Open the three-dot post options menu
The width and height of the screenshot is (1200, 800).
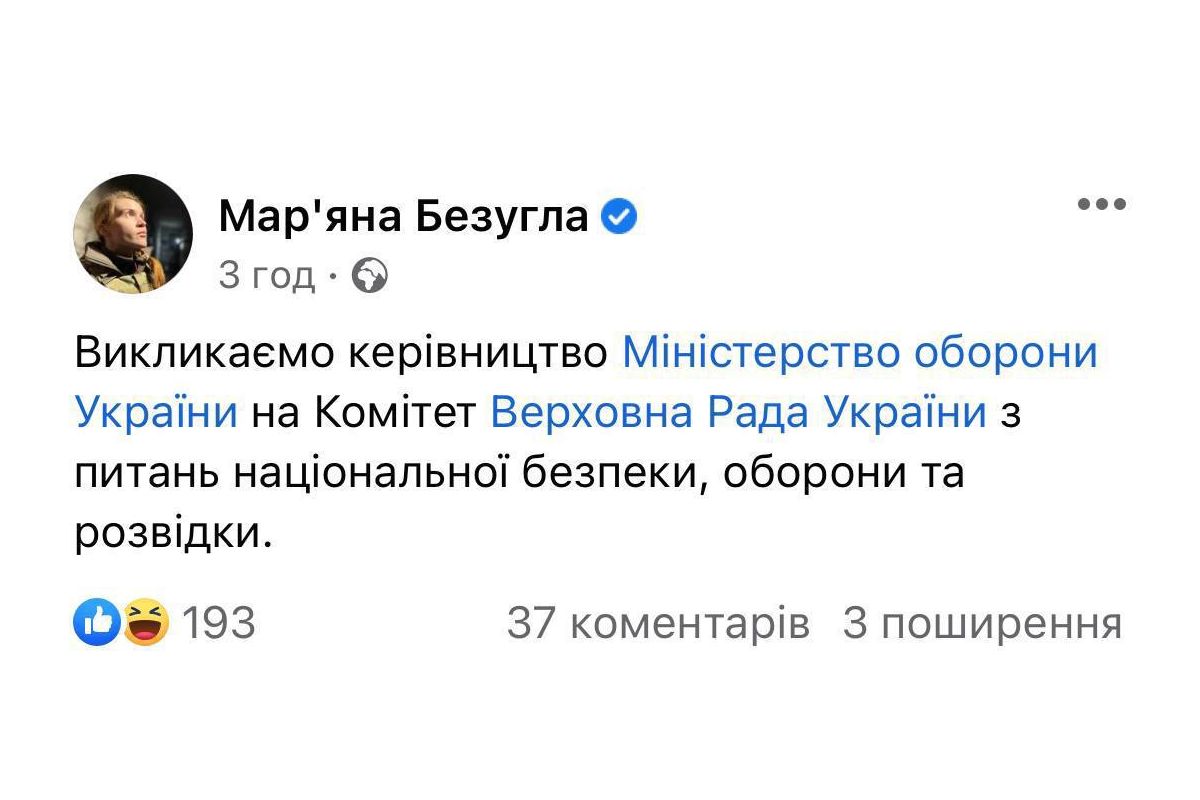1101,205
